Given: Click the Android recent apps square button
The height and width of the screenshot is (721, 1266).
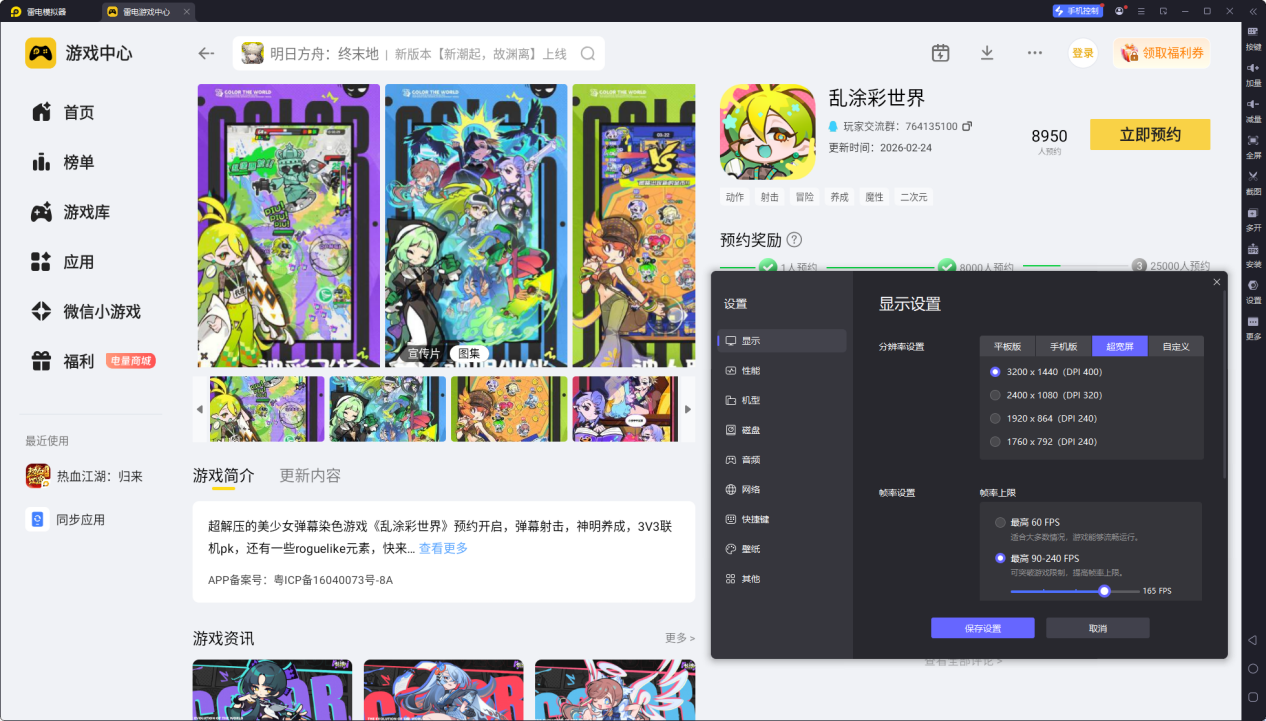Looking at the screenshot, I should coord(1252,697).
